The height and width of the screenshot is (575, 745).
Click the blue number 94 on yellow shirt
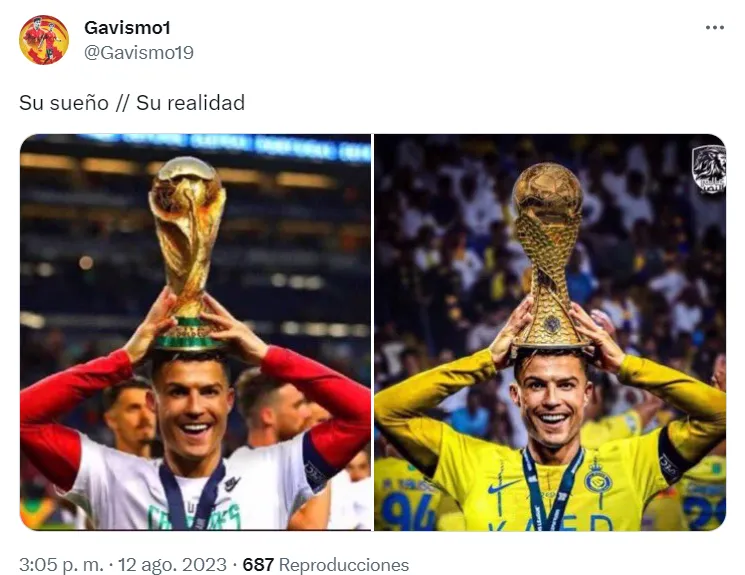[410, 510]
